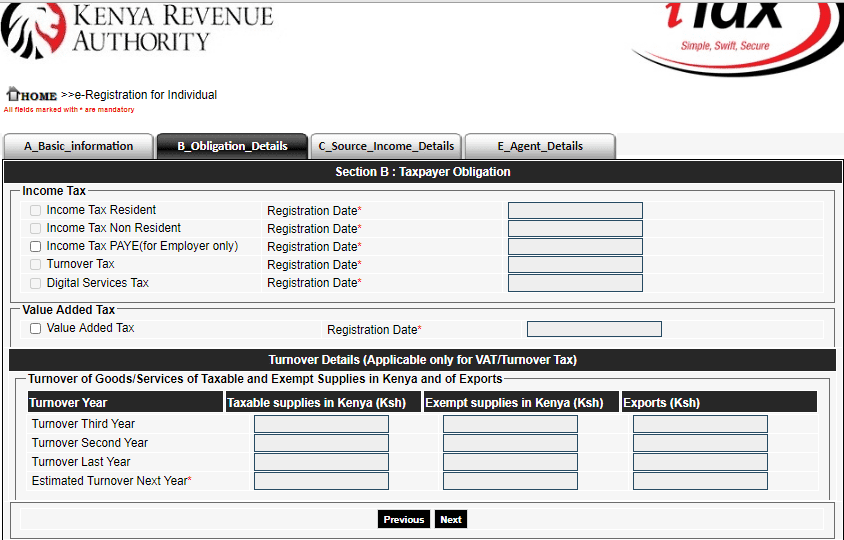
Task: Click the Previous button
Action: pyautogui.click(x=404, y=520)
